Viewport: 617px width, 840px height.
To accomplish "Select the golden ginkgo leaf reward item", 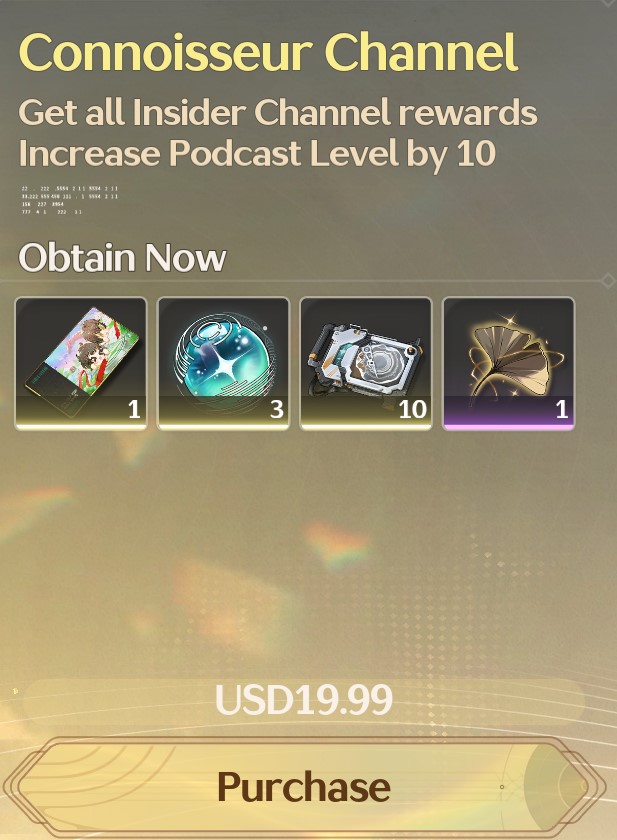I will (508, 363).
